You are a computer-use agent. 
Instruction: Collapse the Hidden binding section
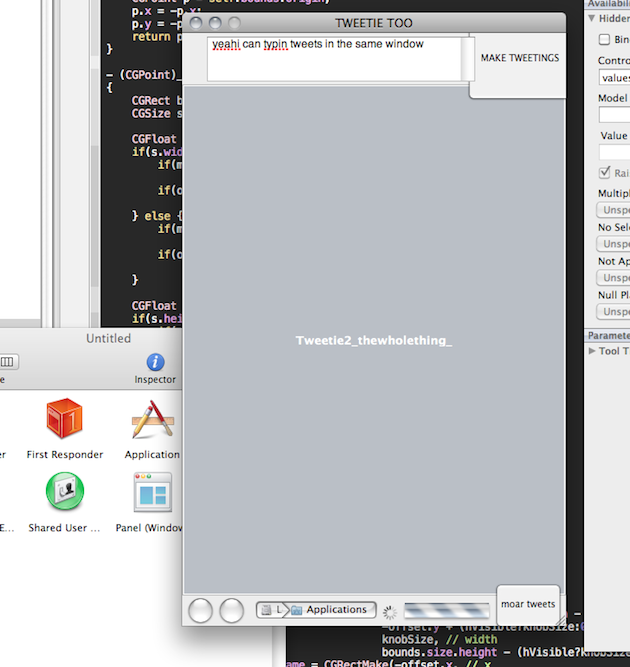591,18
